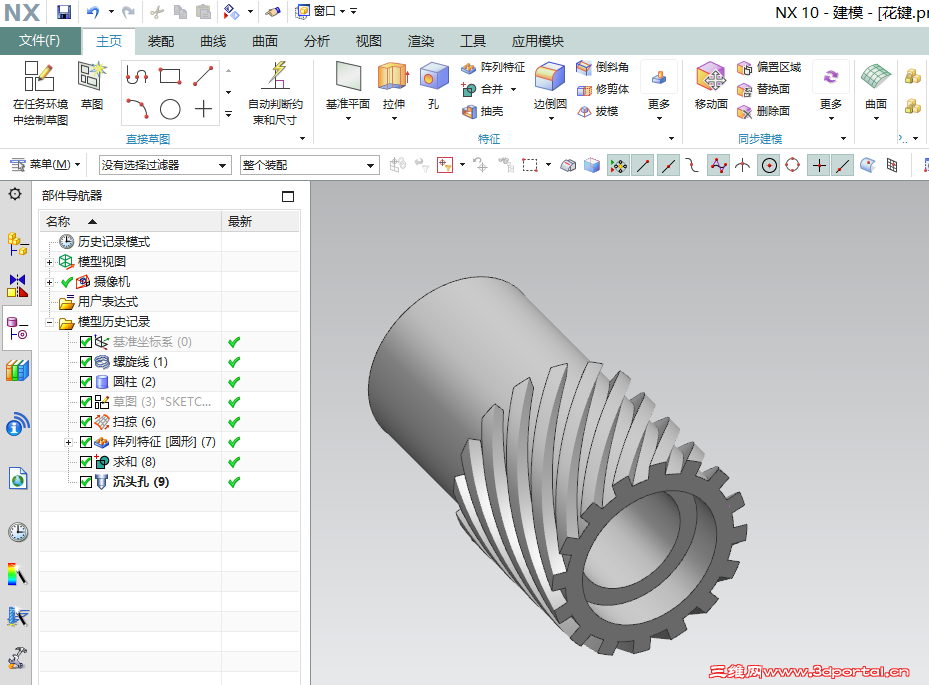Click the Save icon in title bar
The height and width of the screenshot is (685, 929).
coord(63,11)
